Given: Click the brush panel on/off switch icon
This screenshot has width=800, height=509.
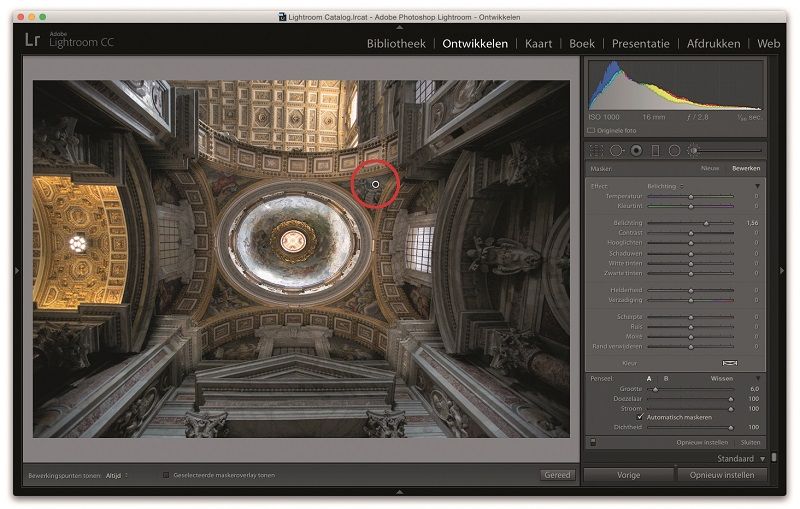Looking at the screenshot, I should pyautogui.click(x=593, y=441).
